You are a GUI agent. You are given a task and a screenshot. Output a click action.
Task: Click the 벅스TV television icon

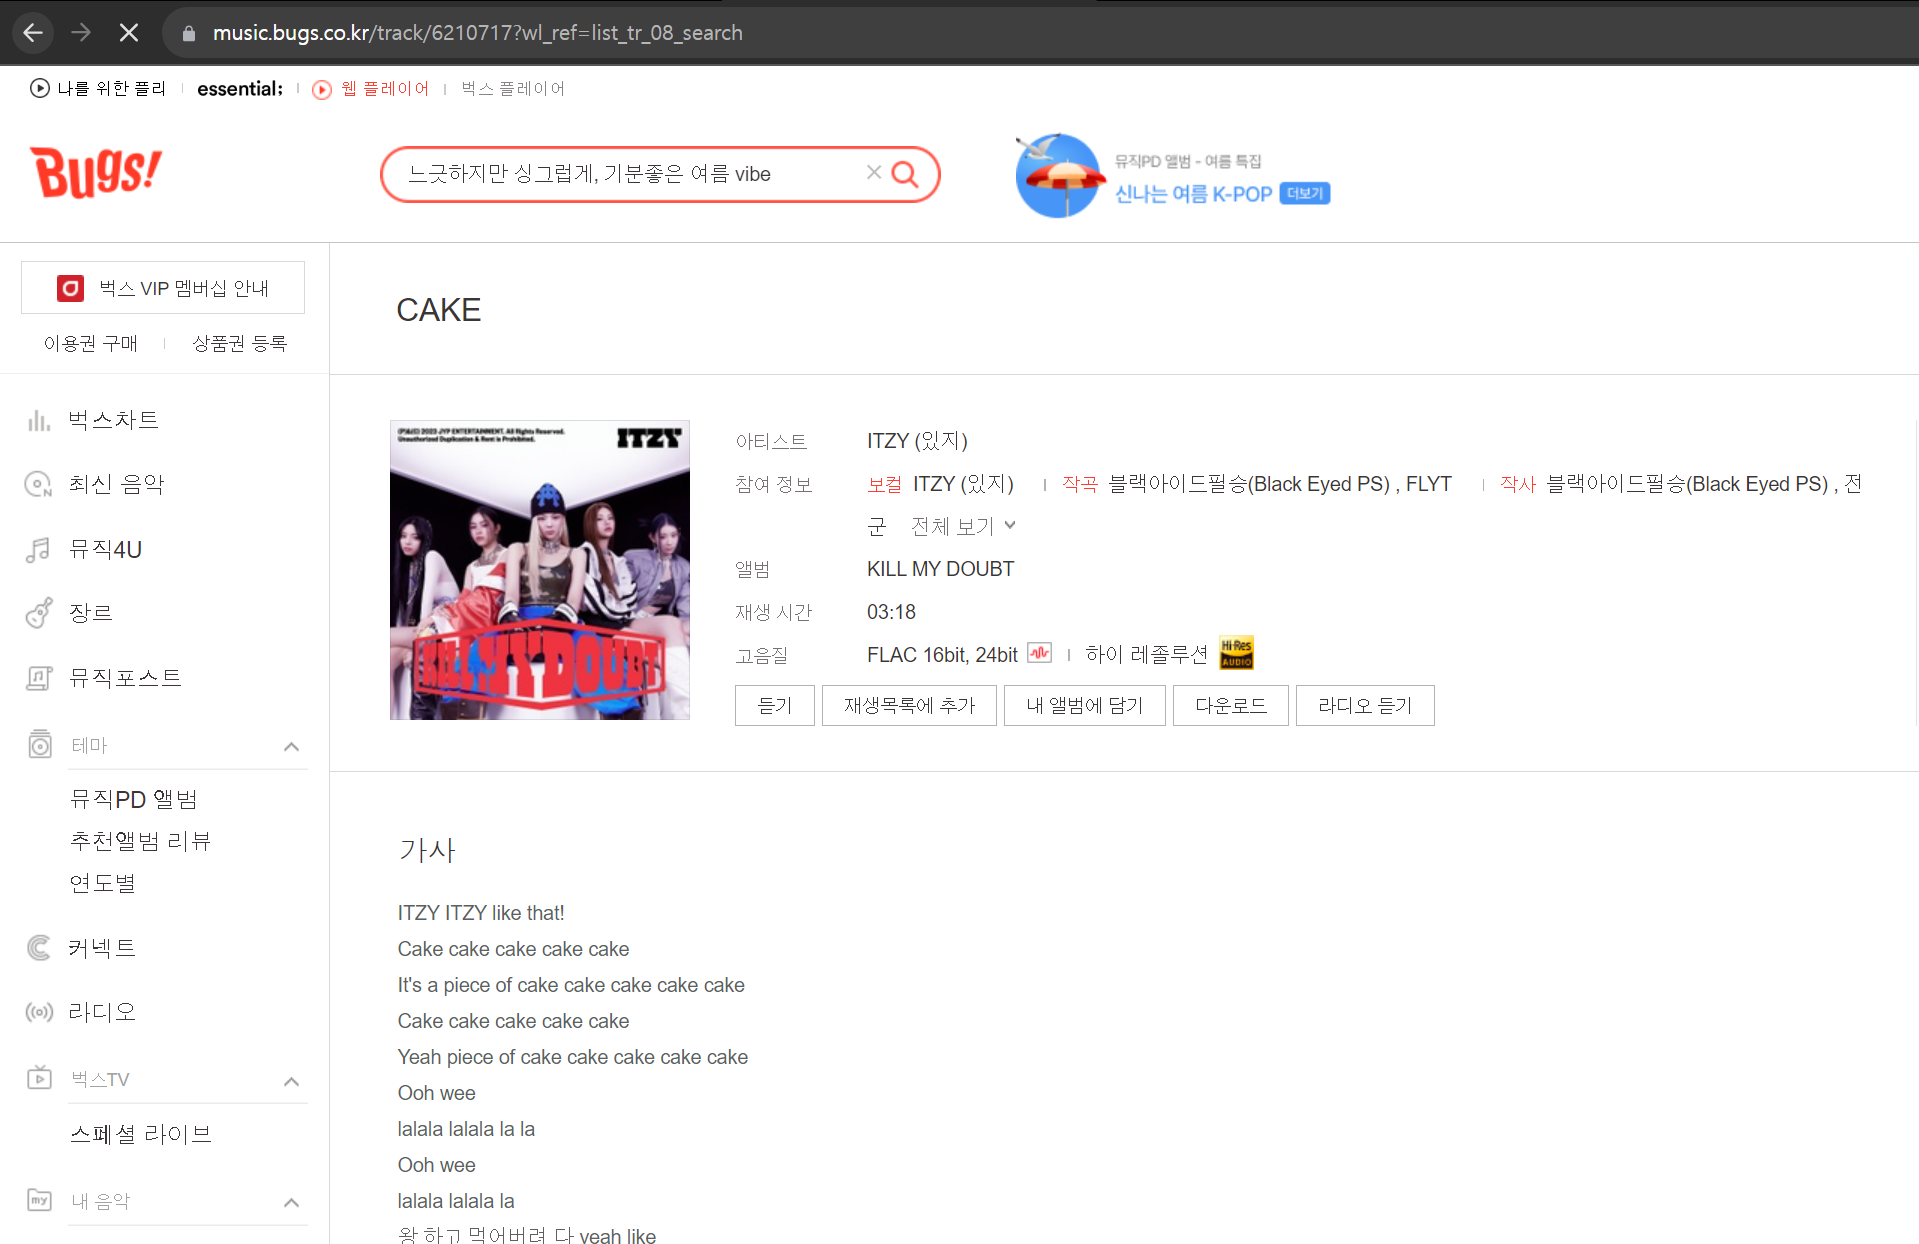pyautogui.click(x=39, y=1077)
